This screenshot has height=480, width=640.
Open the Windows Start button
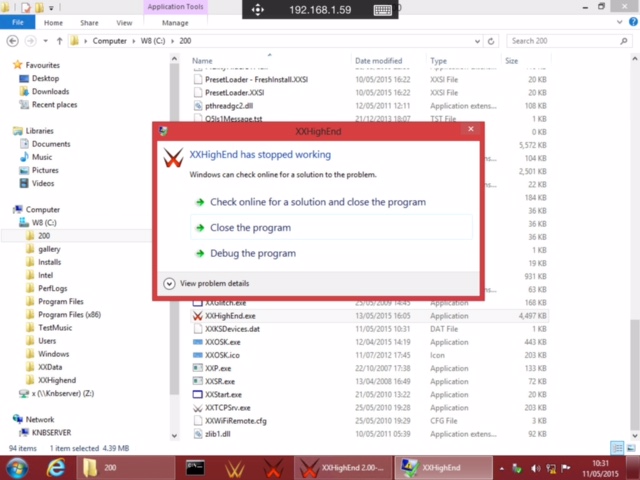click(x=17, y=468)
